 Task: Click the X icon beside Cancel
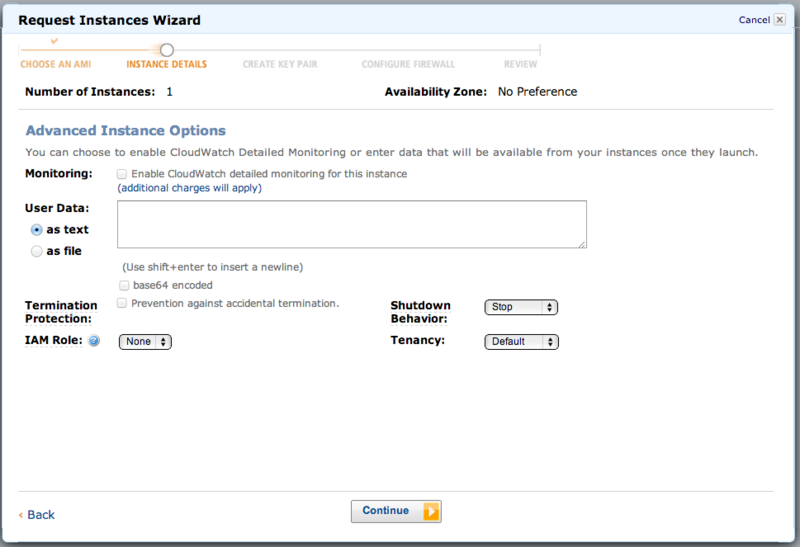click(x=780, y=20)
